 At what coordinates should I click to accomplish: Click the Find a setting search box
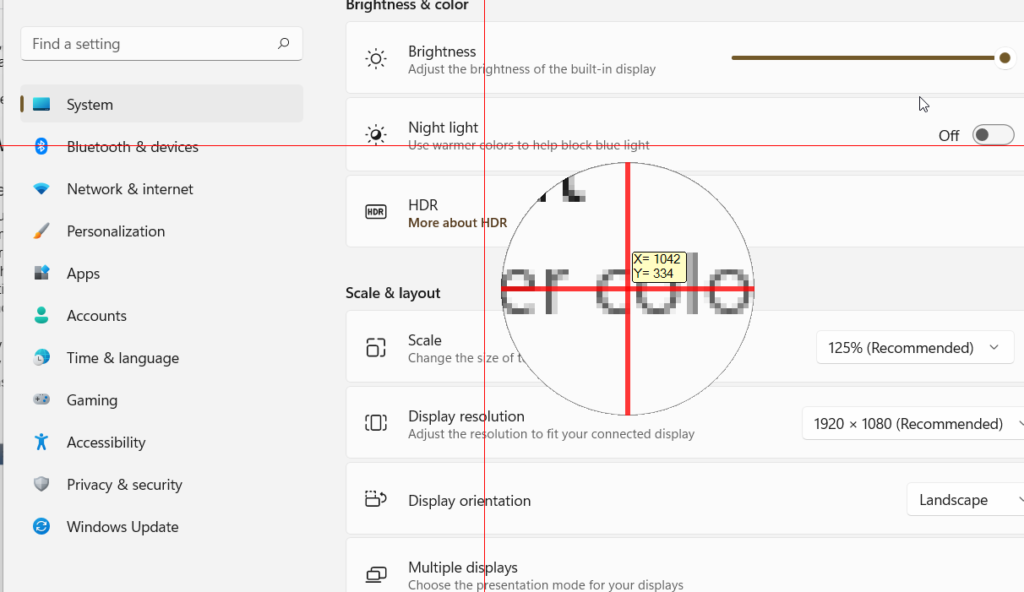pos(161,44)
